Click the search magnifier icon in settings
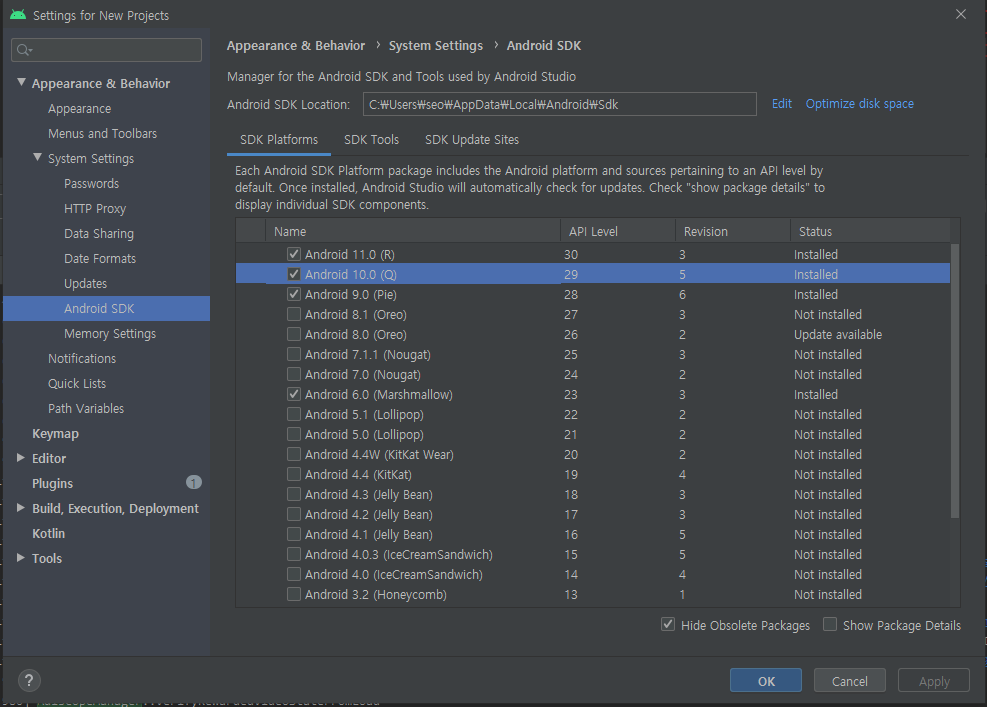The height and width of the screenshot is (707, 987). click(x=24, y=50)
